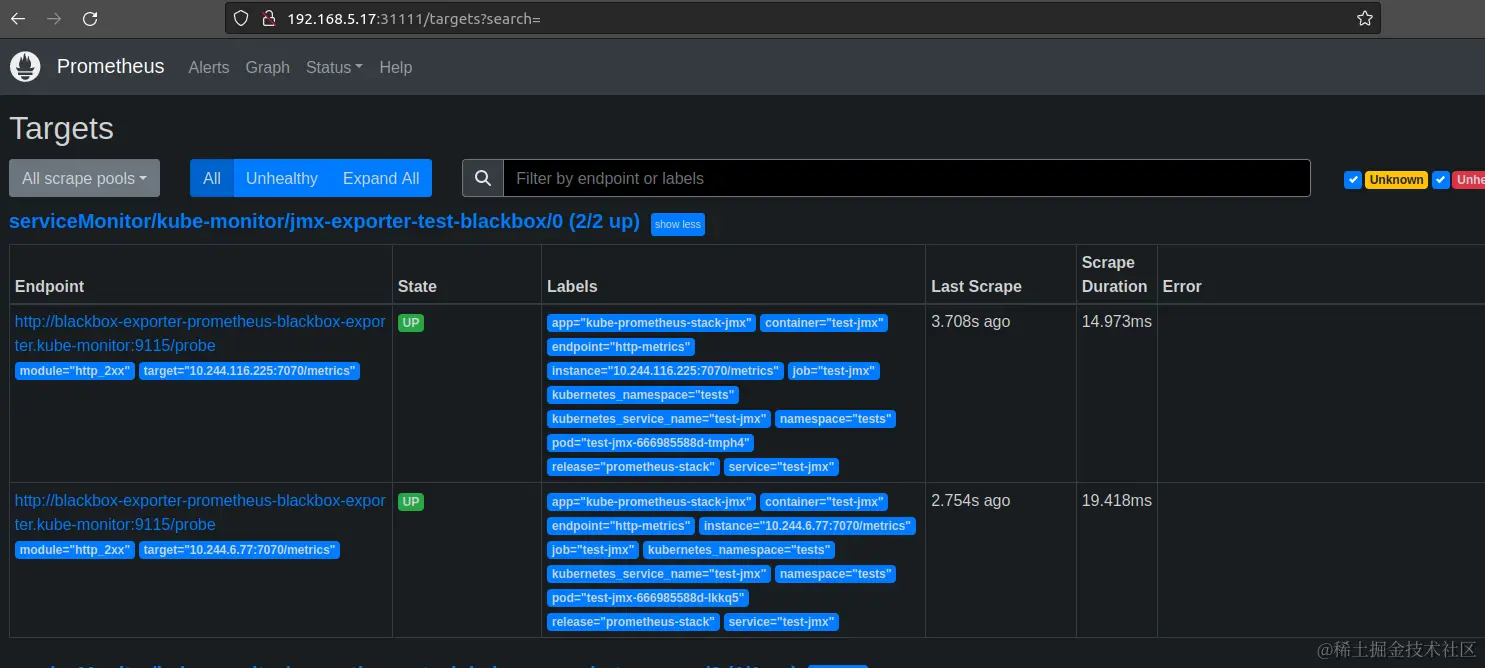
Task: Click the 19.418ms scrape duration value
Action: point(1117,500)
